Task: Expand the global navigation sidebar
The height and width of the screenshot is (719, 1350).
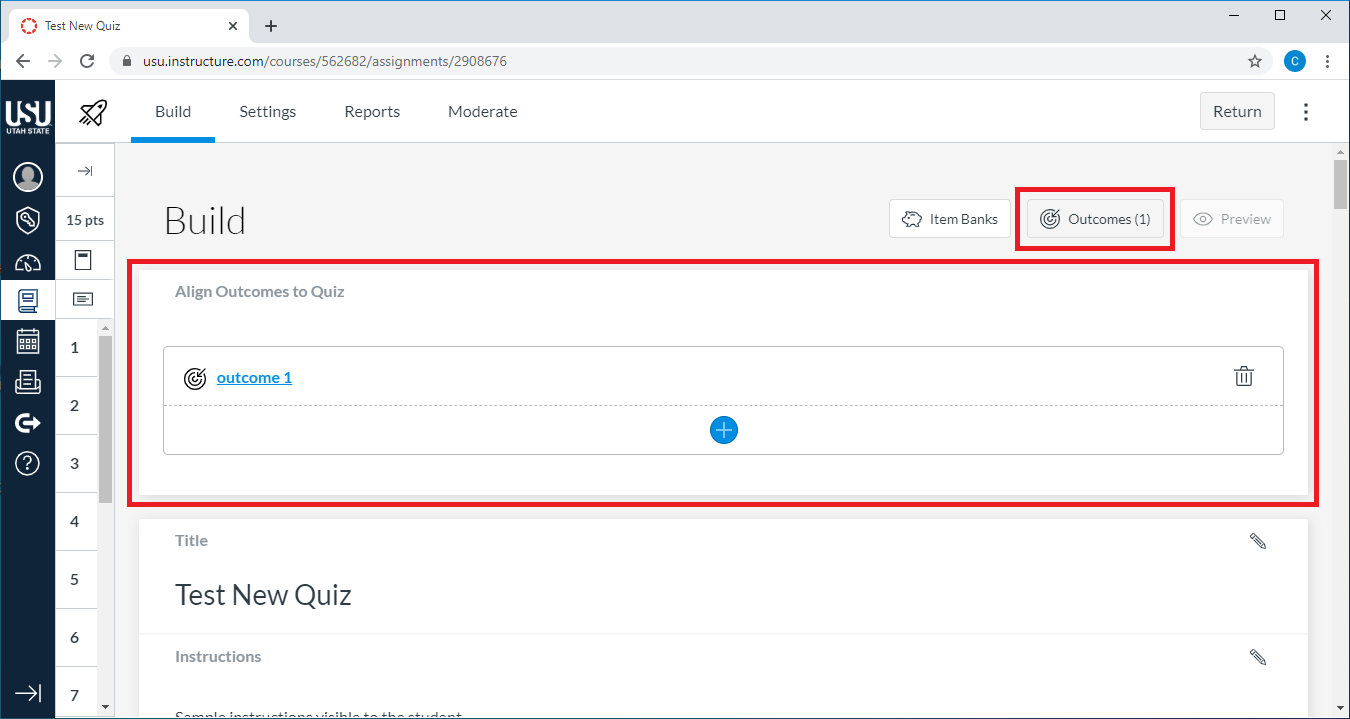Action: [28, 692]
